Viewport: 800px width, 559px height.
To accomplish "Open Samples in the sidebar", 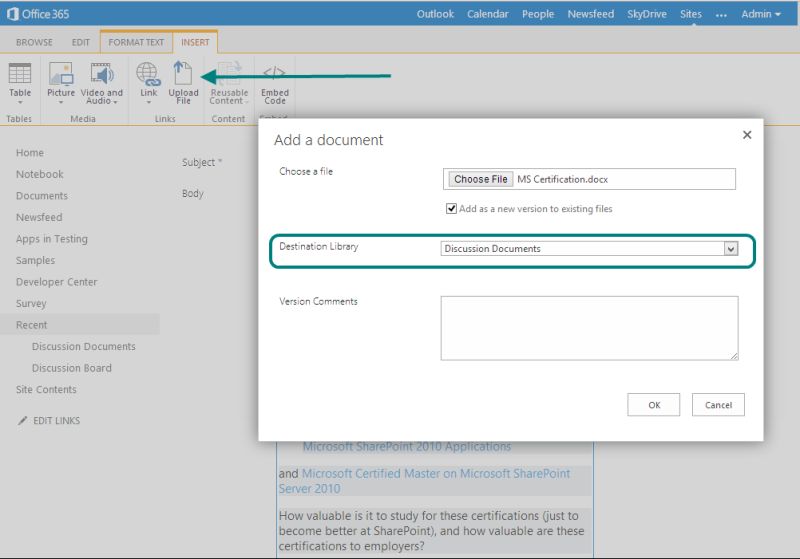I will point(35,260).
